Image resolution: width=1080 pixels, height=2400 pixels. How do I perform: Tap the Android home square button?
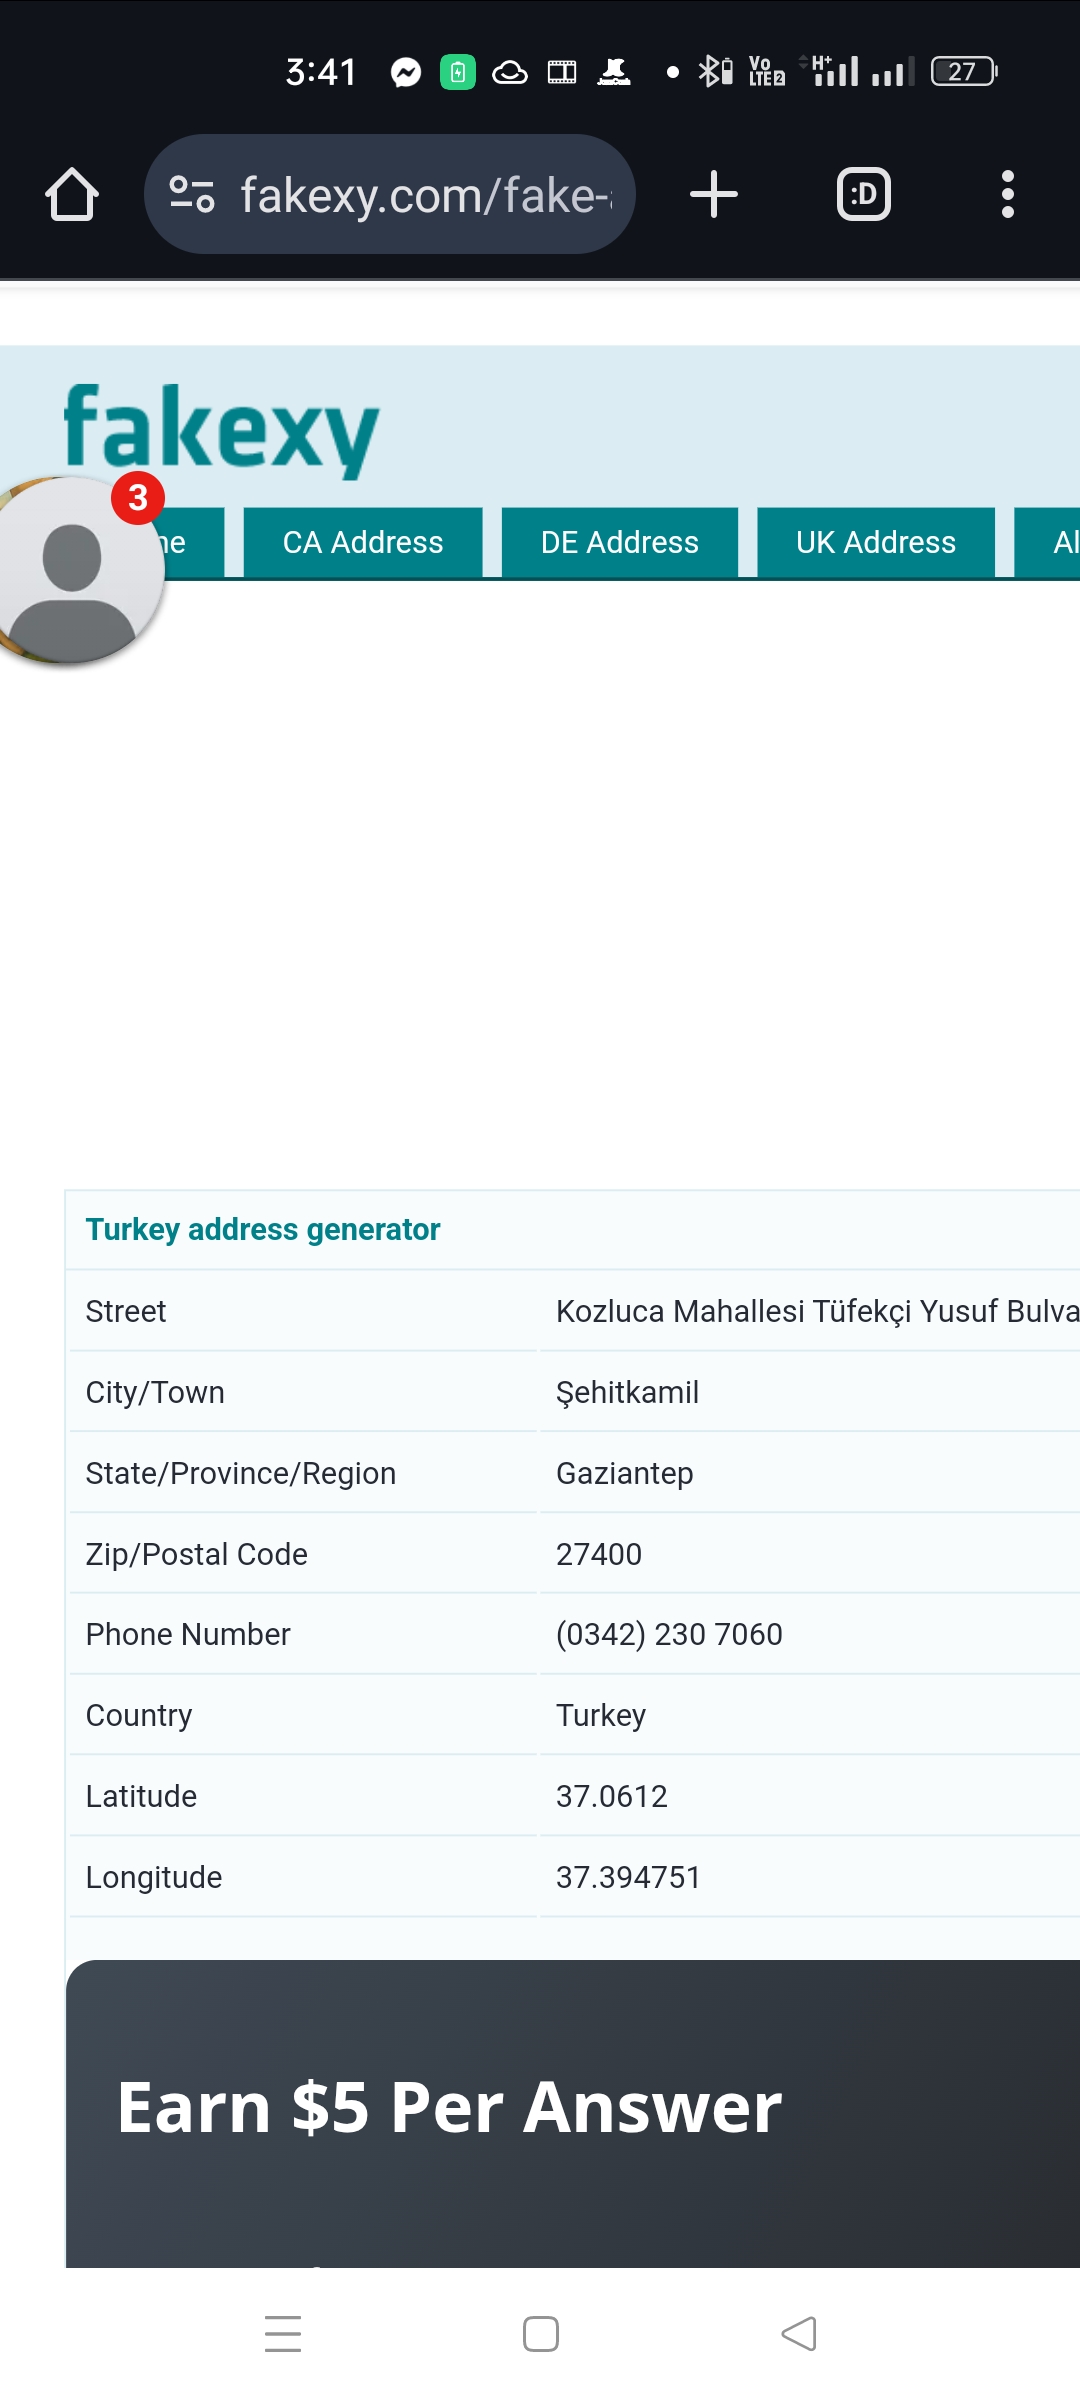(540, 2334)
